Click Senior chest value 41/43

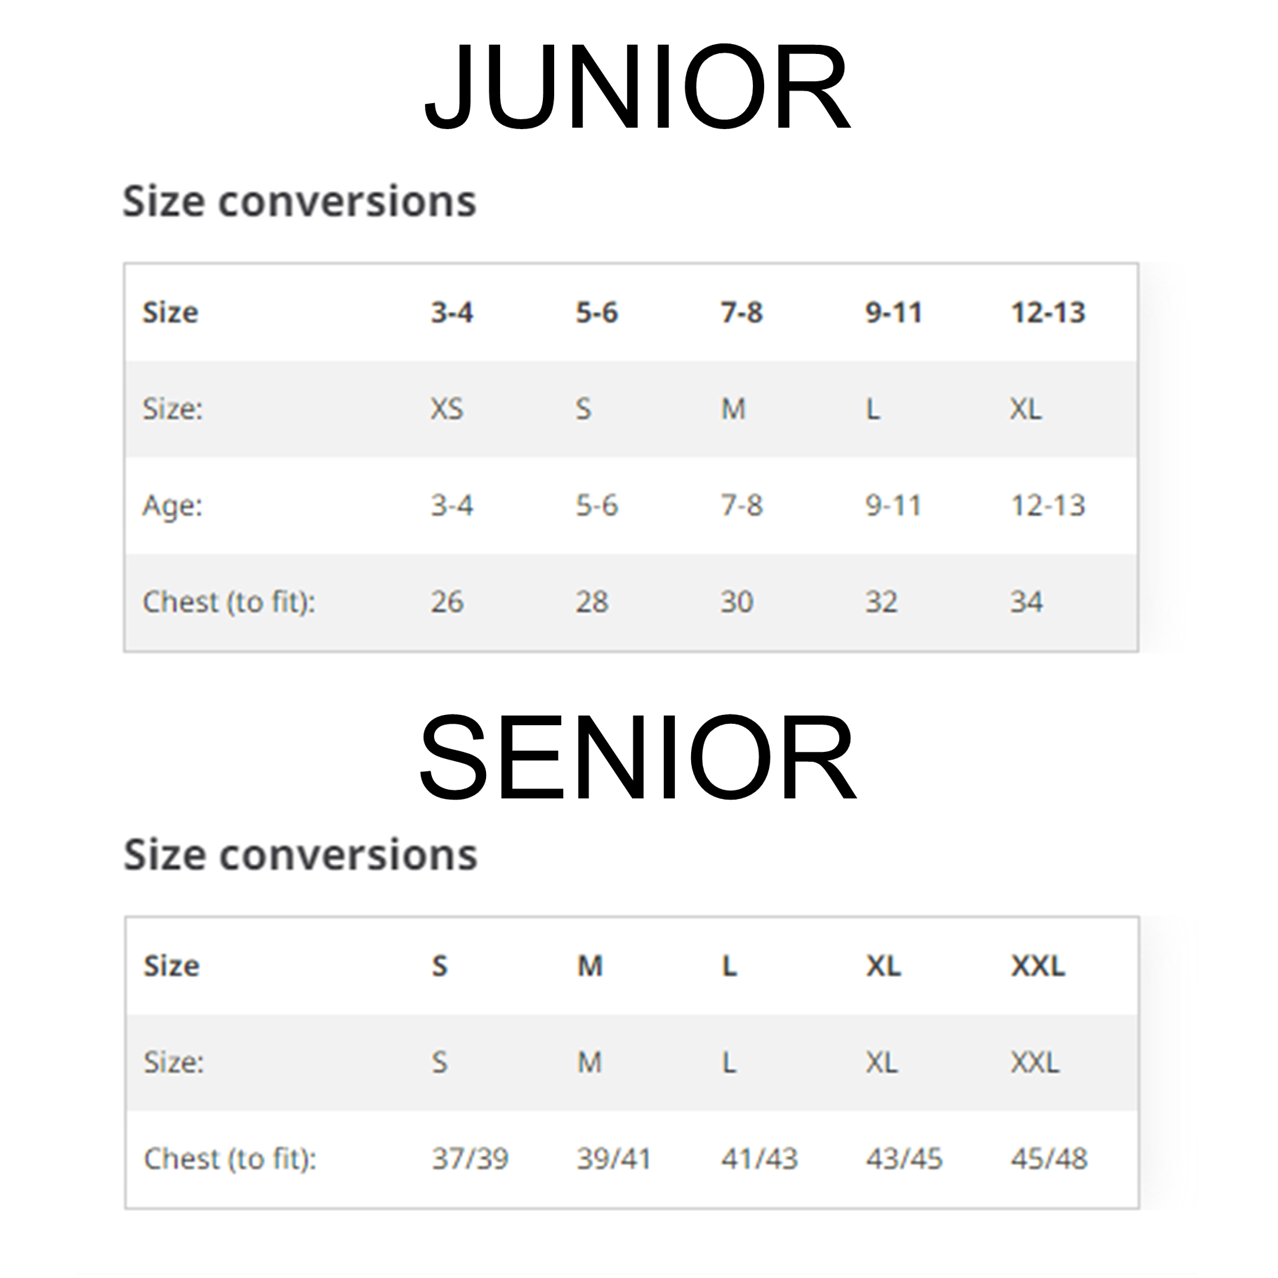pyautogui.click(x=759, y=1159)
